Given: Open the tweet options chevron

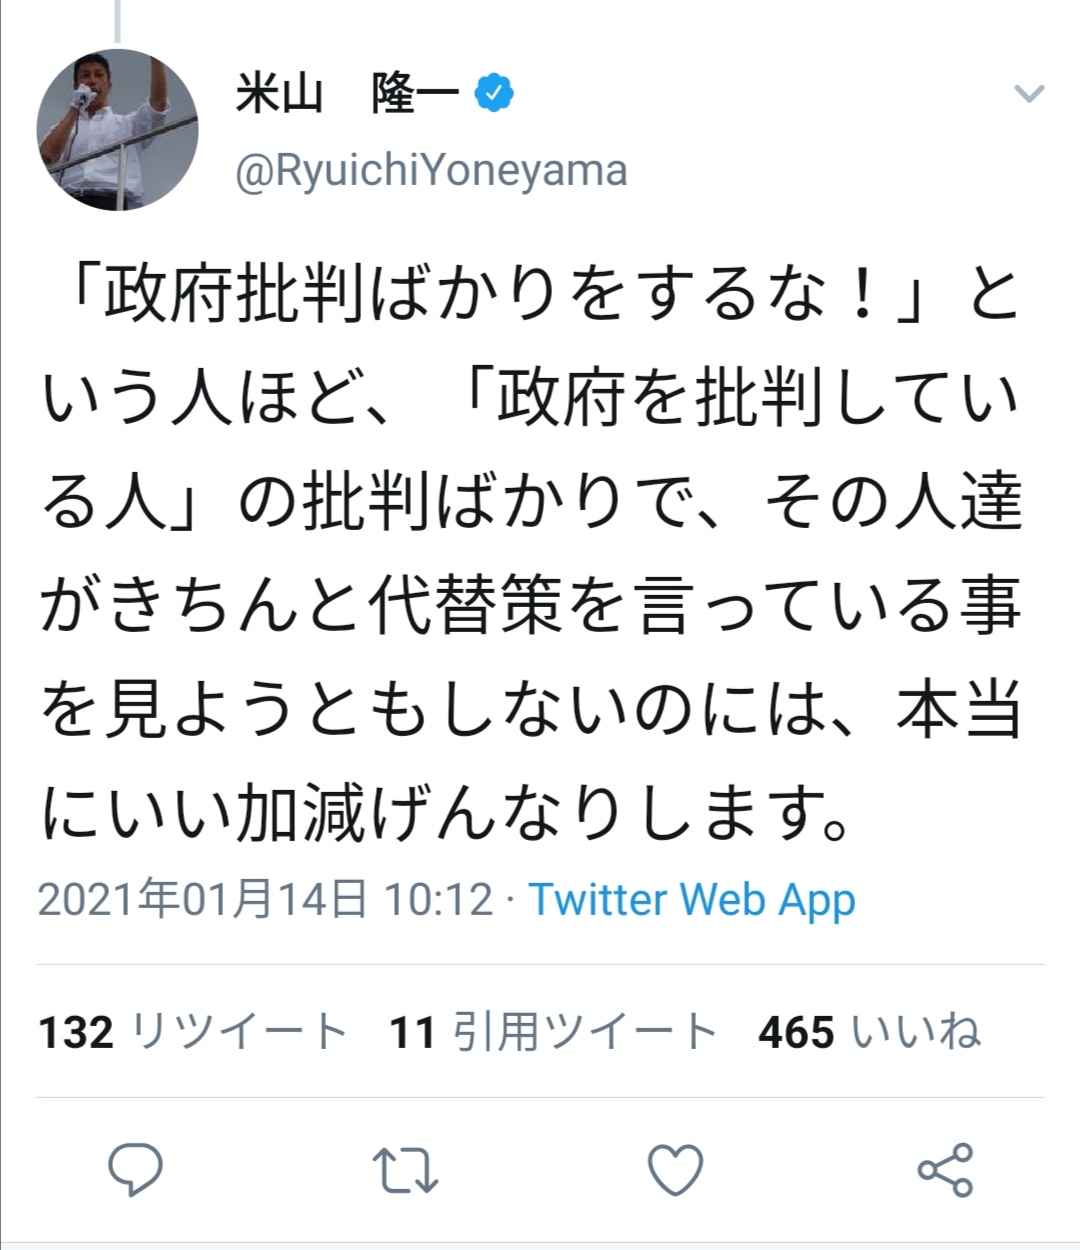Looking at the screenshot, I should [x=1029, y=94].
